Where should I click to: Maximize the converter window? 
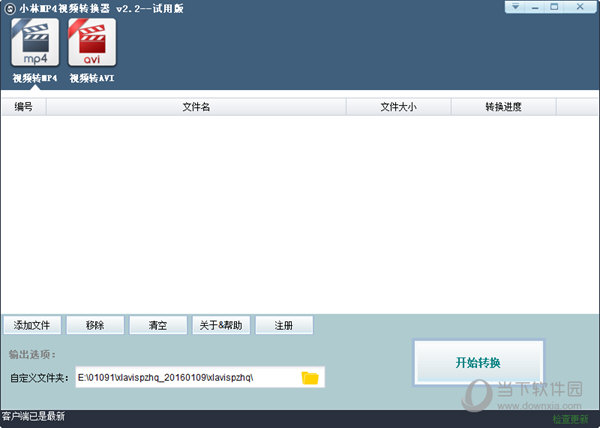(554, 7)
